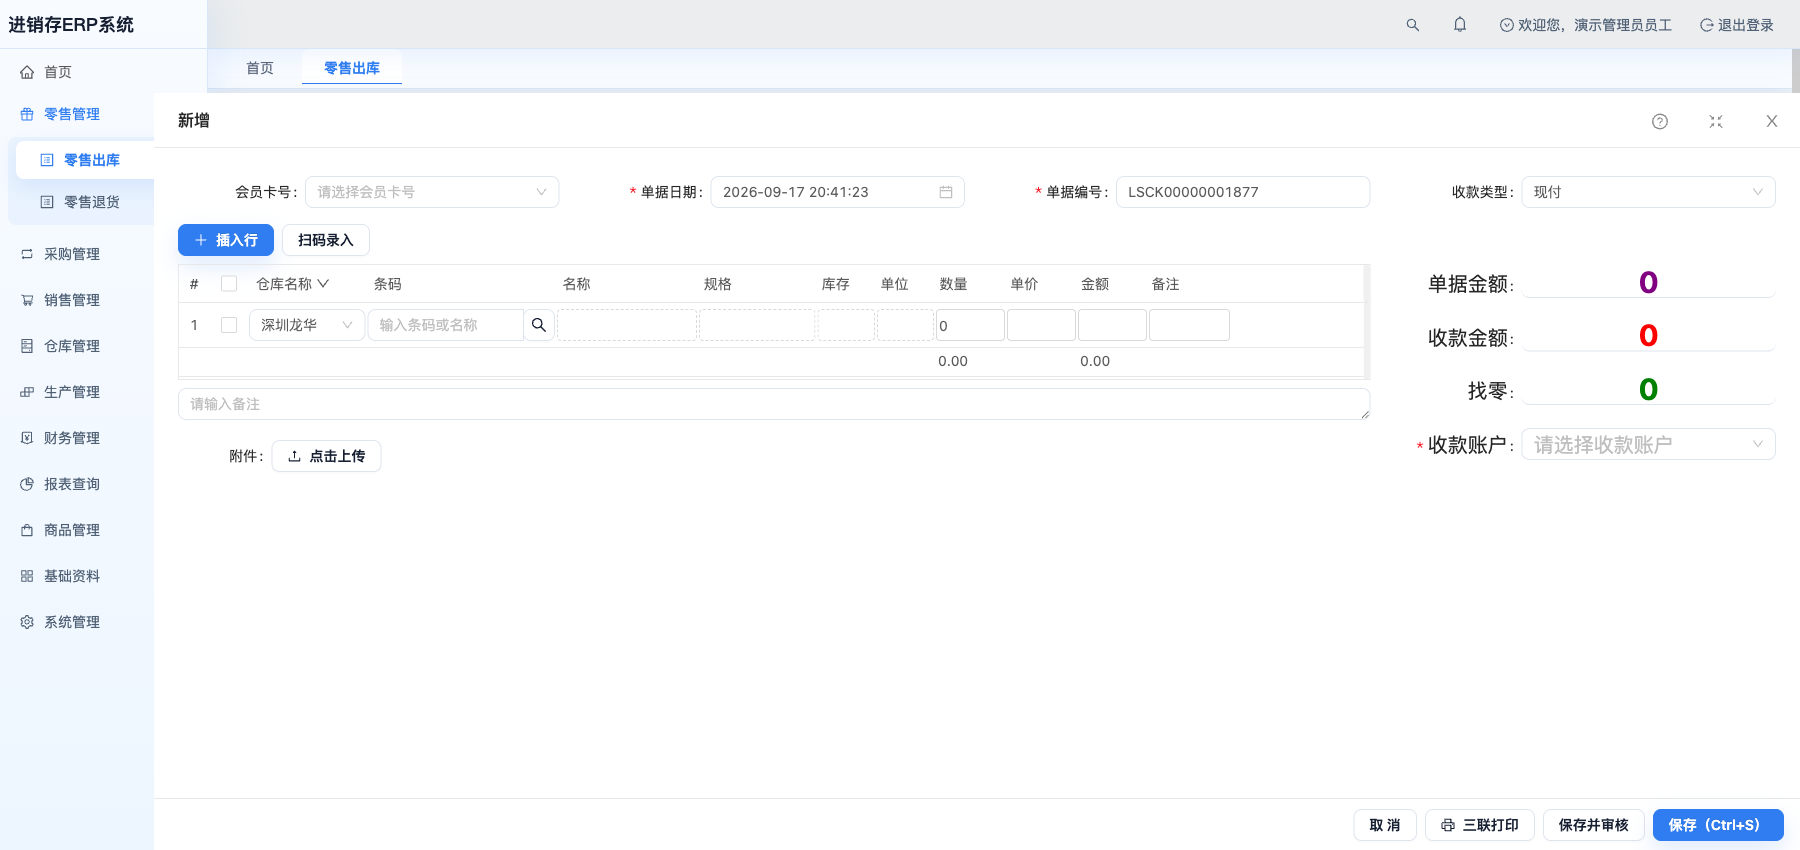The width and height of the screenshot is (1800, 850).
Task: Collapse the dialog with the shrink icon
Action: point(1716,121)
